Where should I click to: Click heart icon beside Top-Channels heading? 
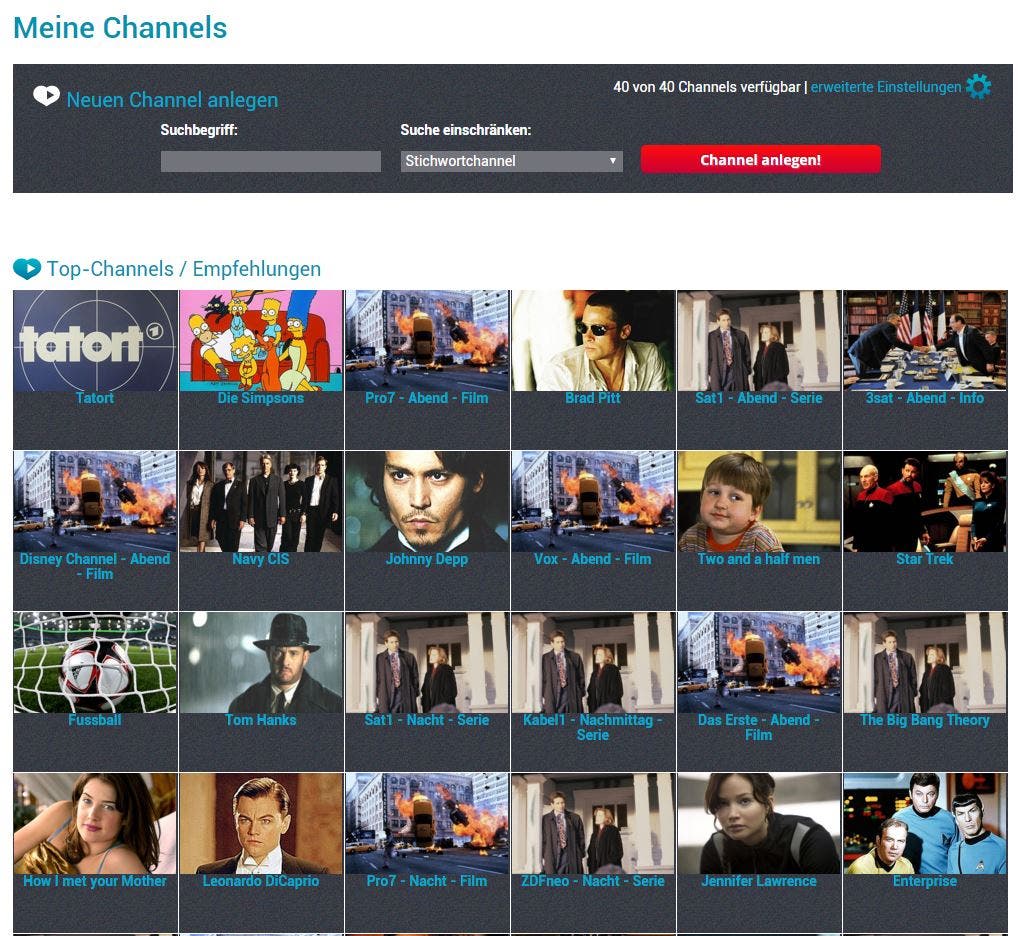(27, 269)
